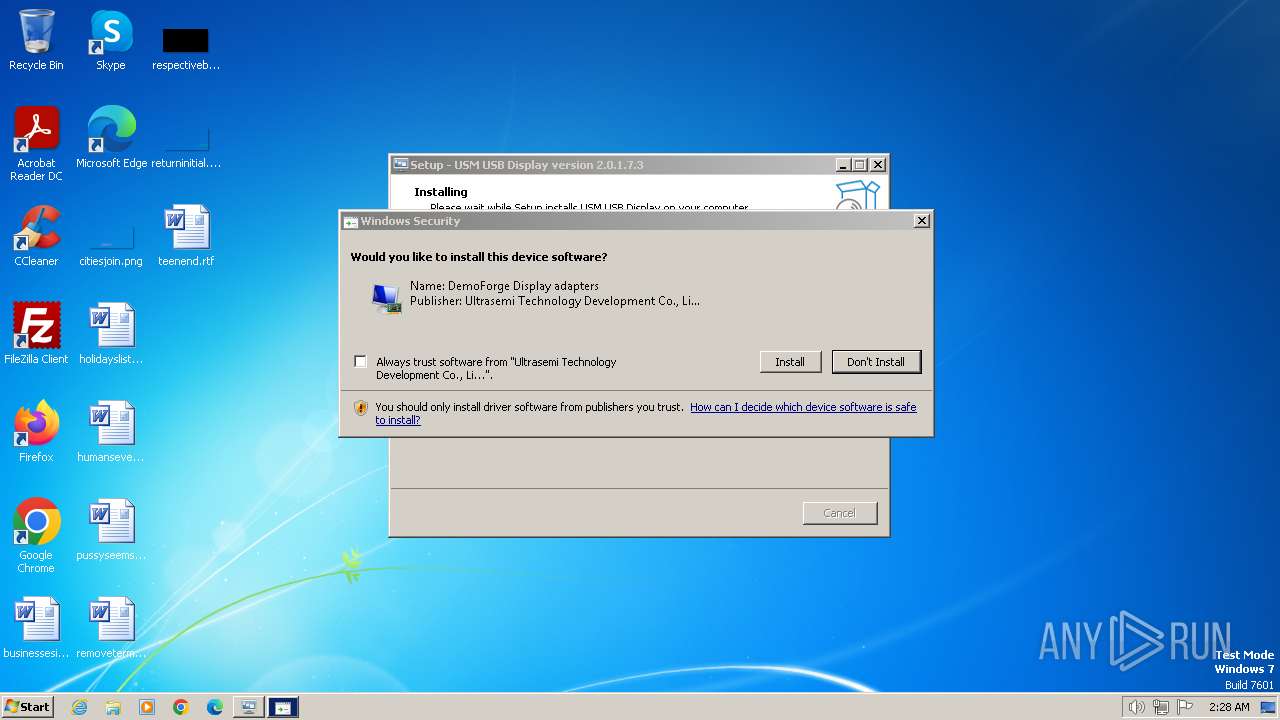
Task: Select the respectiveb... desktop file
Action: pos(185,48)
